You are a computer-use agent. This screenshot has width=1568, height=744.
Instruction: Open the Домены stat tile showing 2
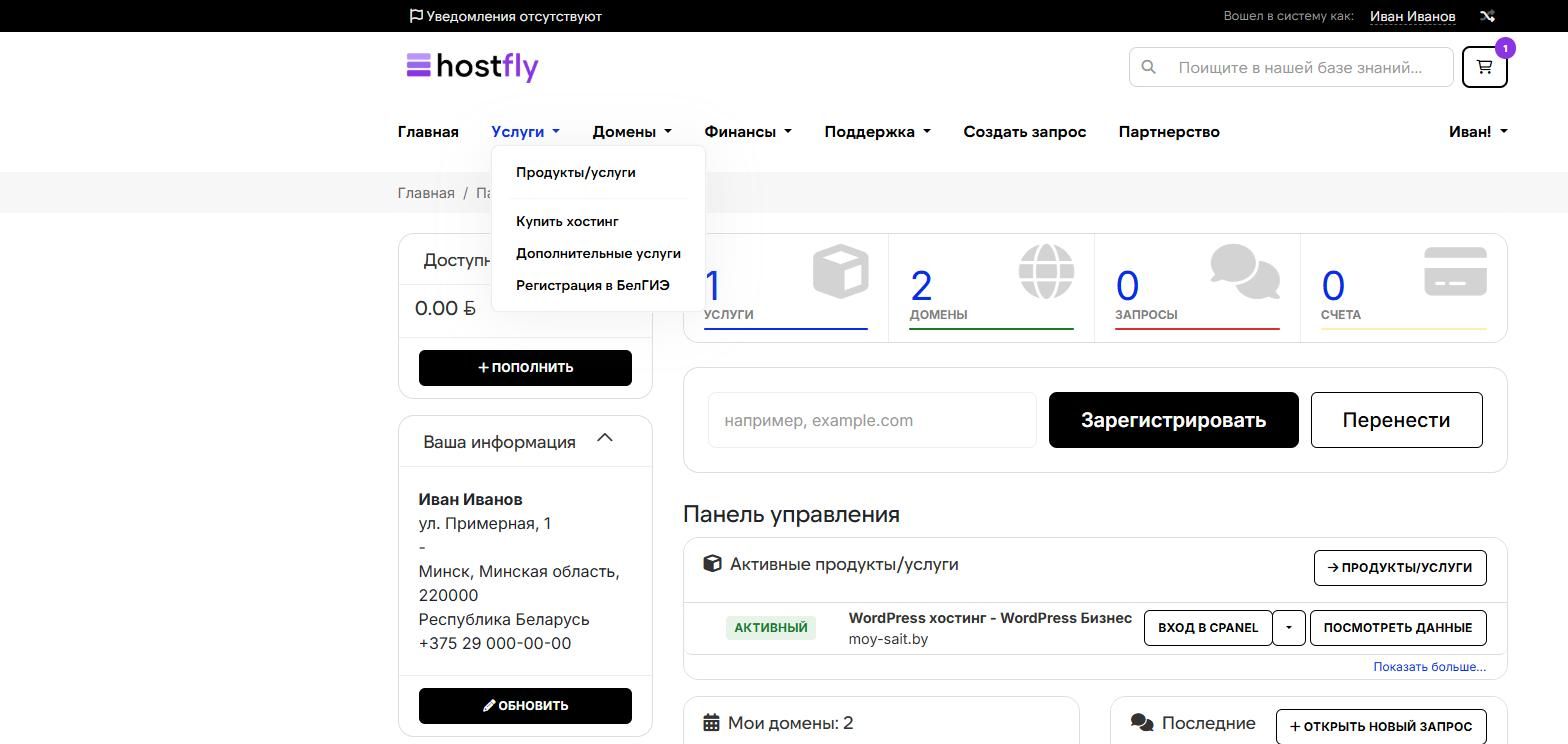click(x=991, y=288)
